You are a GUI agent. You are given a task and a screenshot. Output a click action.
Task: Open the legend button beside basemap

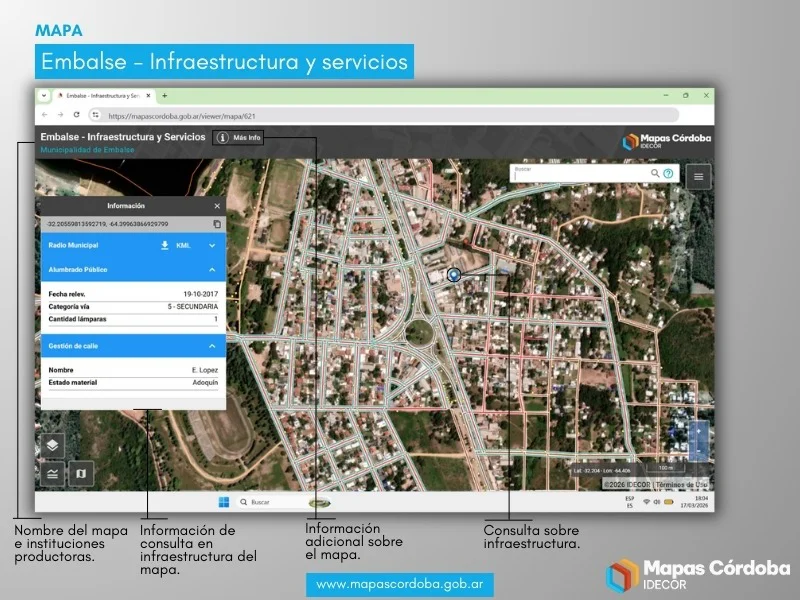53,473
